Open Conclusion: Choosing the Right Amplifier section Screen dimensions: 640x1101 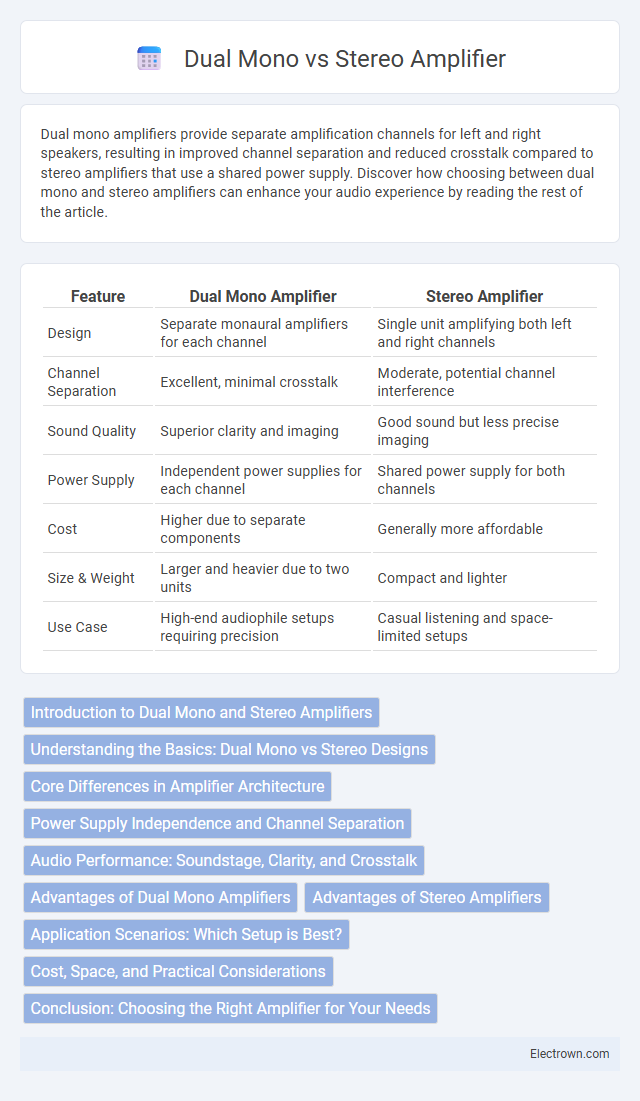pos(230,1008)
